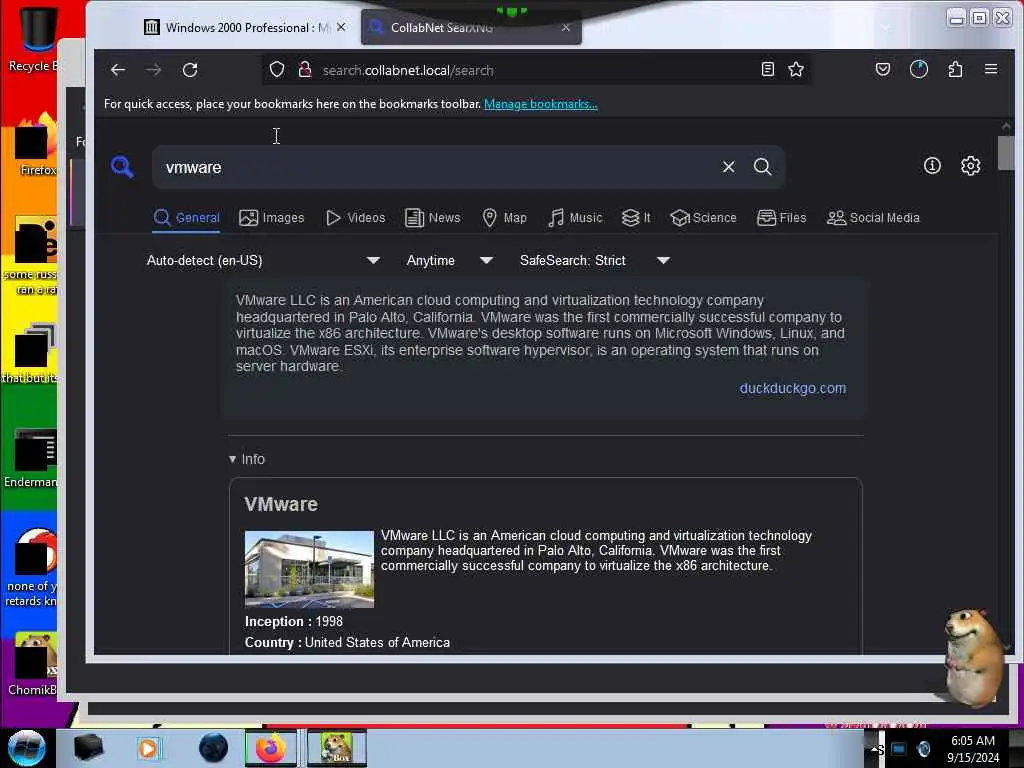Click the VMware infobox heading
The height and width of the screenshot is (768, 1024).
coord(281,504)
